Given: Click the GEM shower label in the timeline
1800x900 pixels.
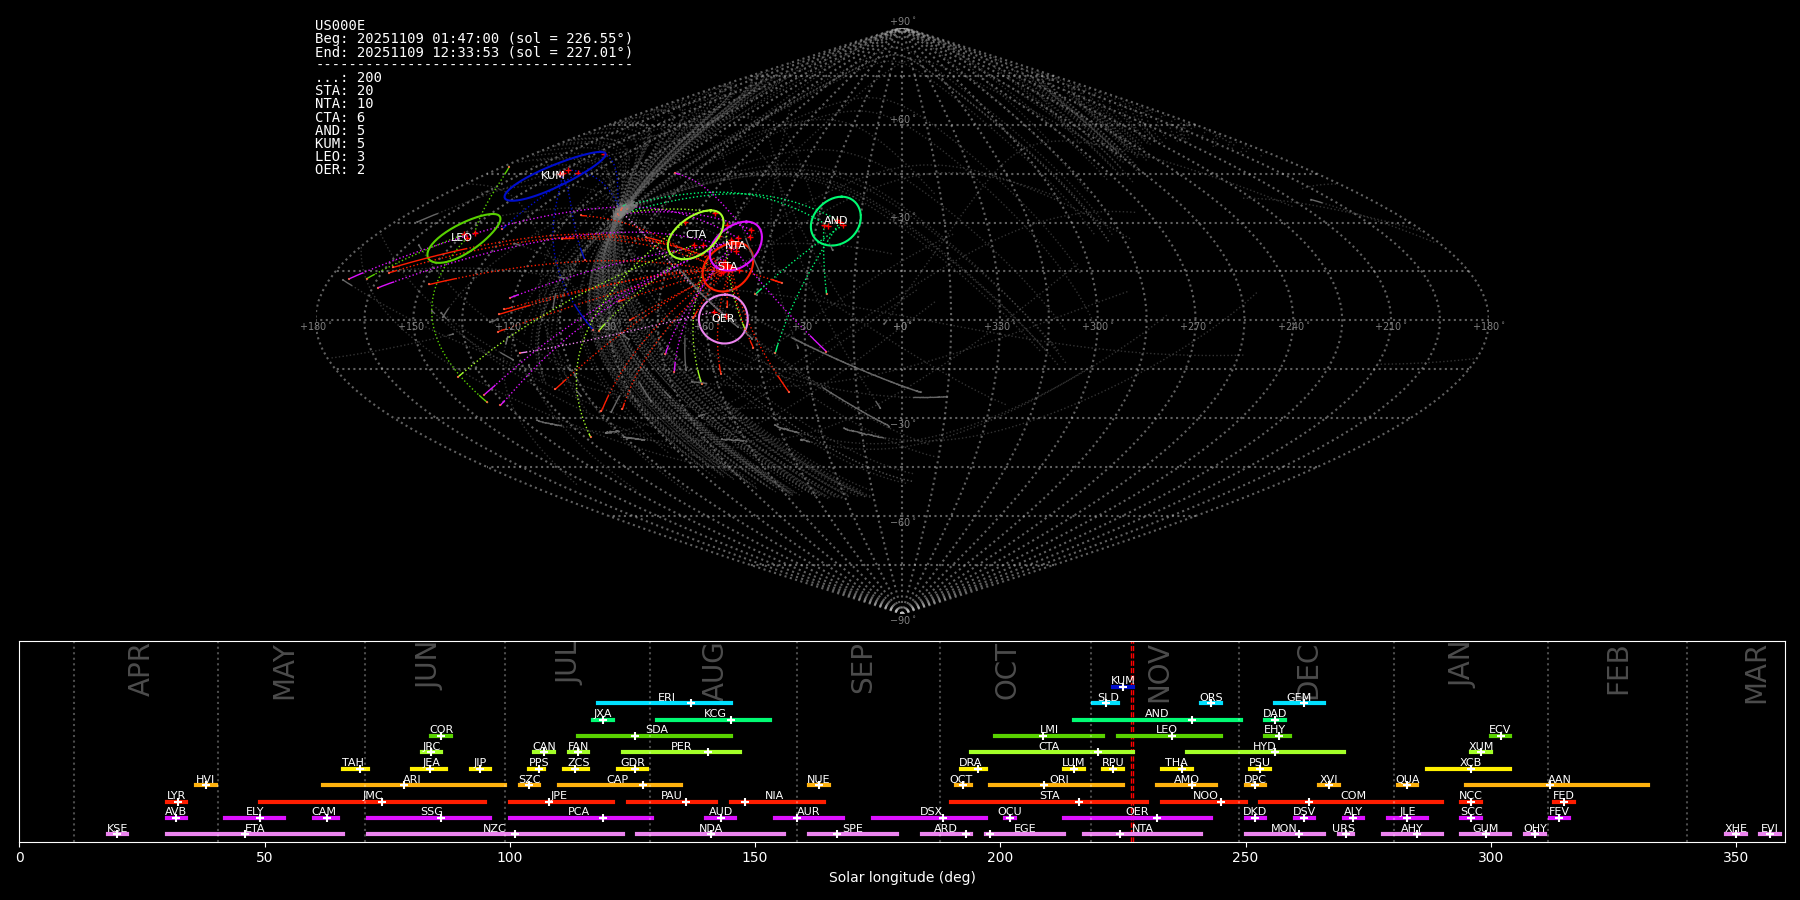Looking at the screenshot, I should click(1299, 698).
